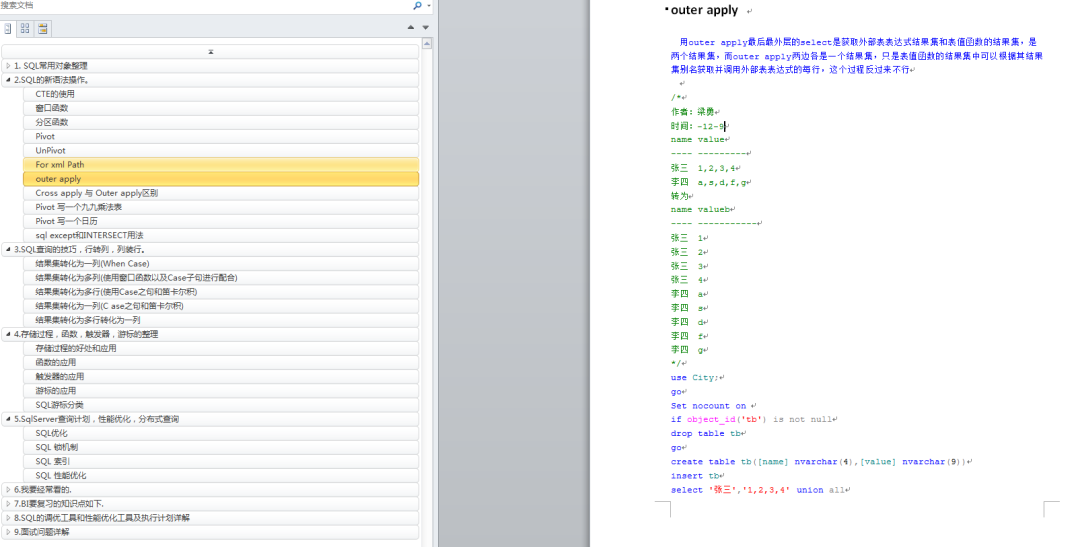
Task: Open Pivot 写一个九九乘法表 heading
Action: tap(220, 207)
